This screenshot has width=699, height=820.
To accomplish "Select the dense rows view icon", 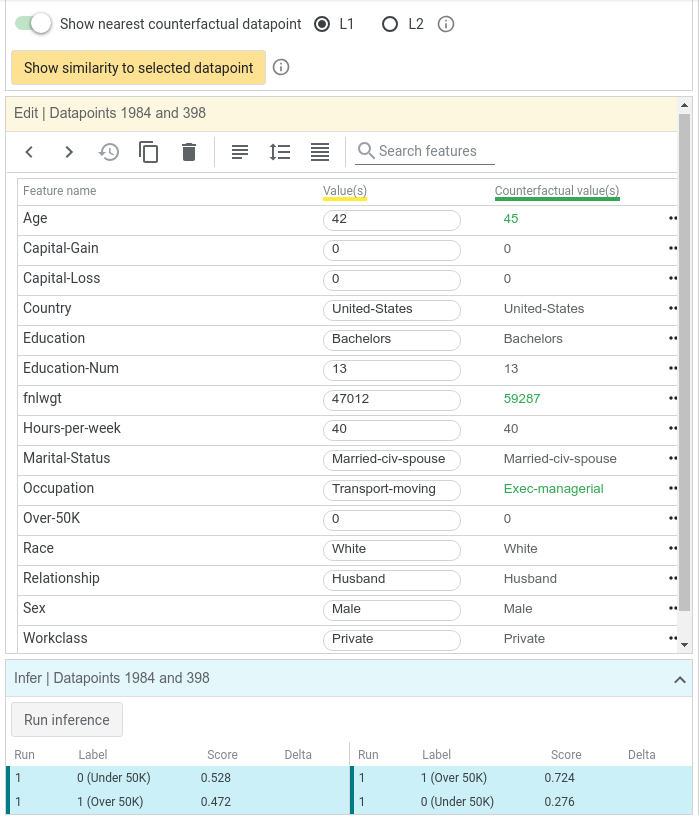I will click(x=320, y=152).
